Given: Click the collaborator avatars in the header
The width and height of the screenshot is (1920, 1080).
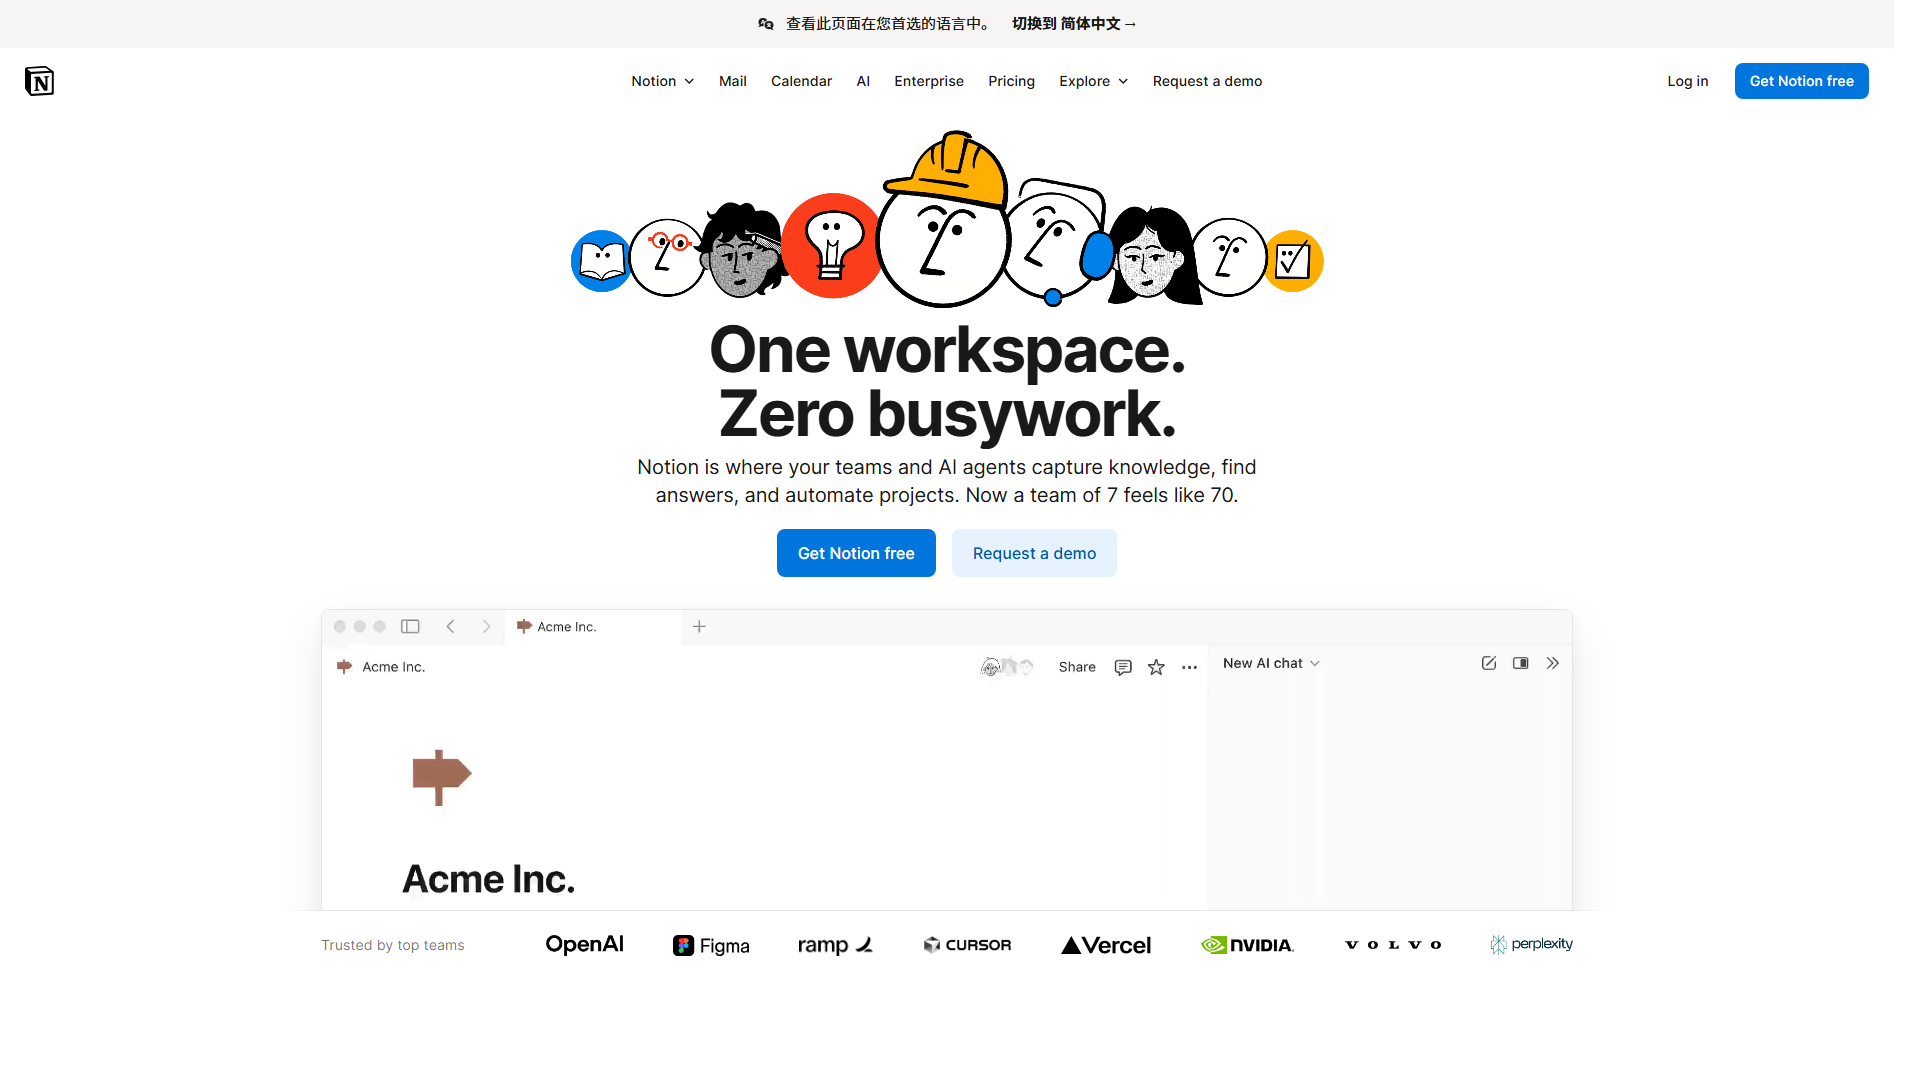Looking at the screenshot, I should click(x=1007, y=666).
